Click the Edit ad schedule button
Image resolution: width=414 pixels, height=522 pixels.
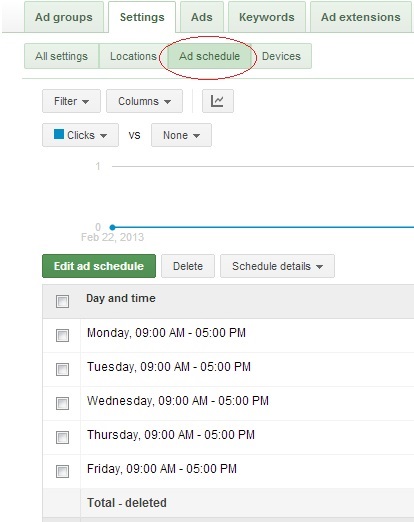click(99, 266)
